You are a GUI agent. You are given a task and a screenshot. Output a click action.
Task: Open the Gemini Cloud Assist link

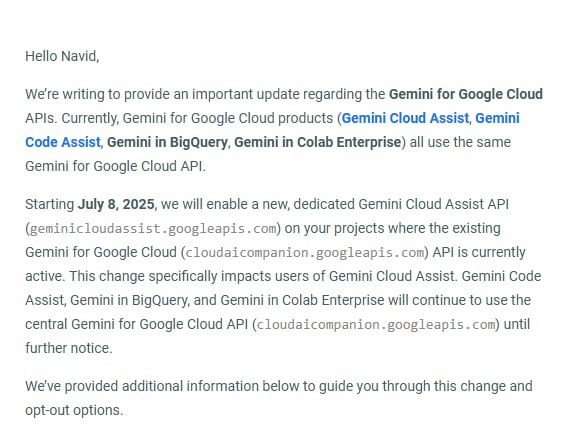click(405, 118)
